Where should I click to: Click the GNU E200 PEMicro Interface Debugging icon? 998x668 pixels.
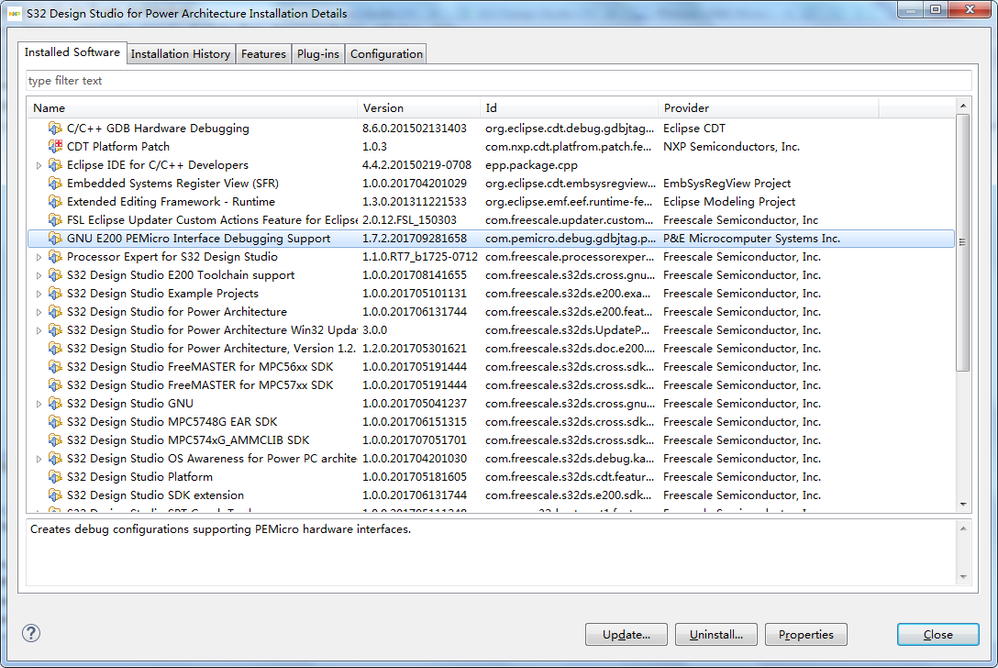pyautogui.click(x=55, y=239)
